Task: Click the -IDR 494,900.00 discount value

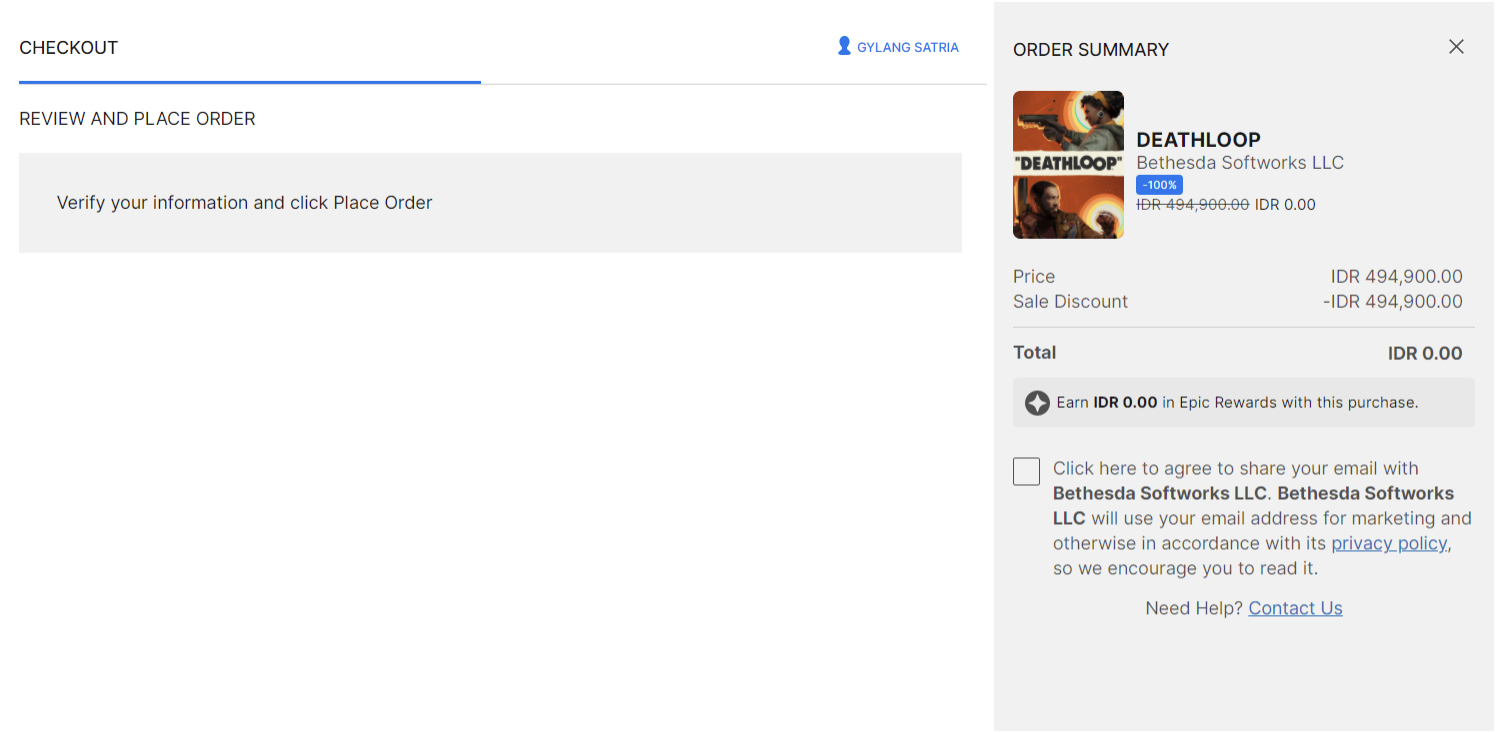Action: [x=1392, y=302]
